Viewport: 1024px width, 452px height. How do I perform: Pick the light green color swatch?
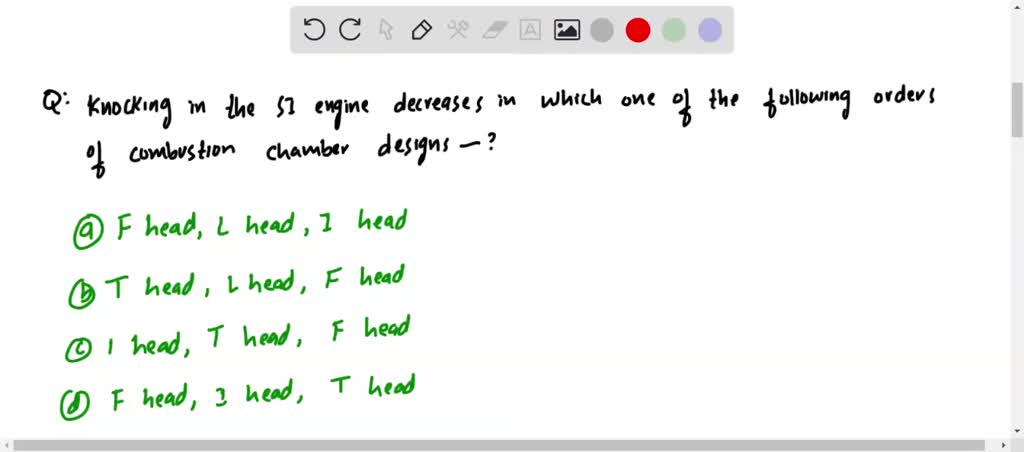click(674, 30)
